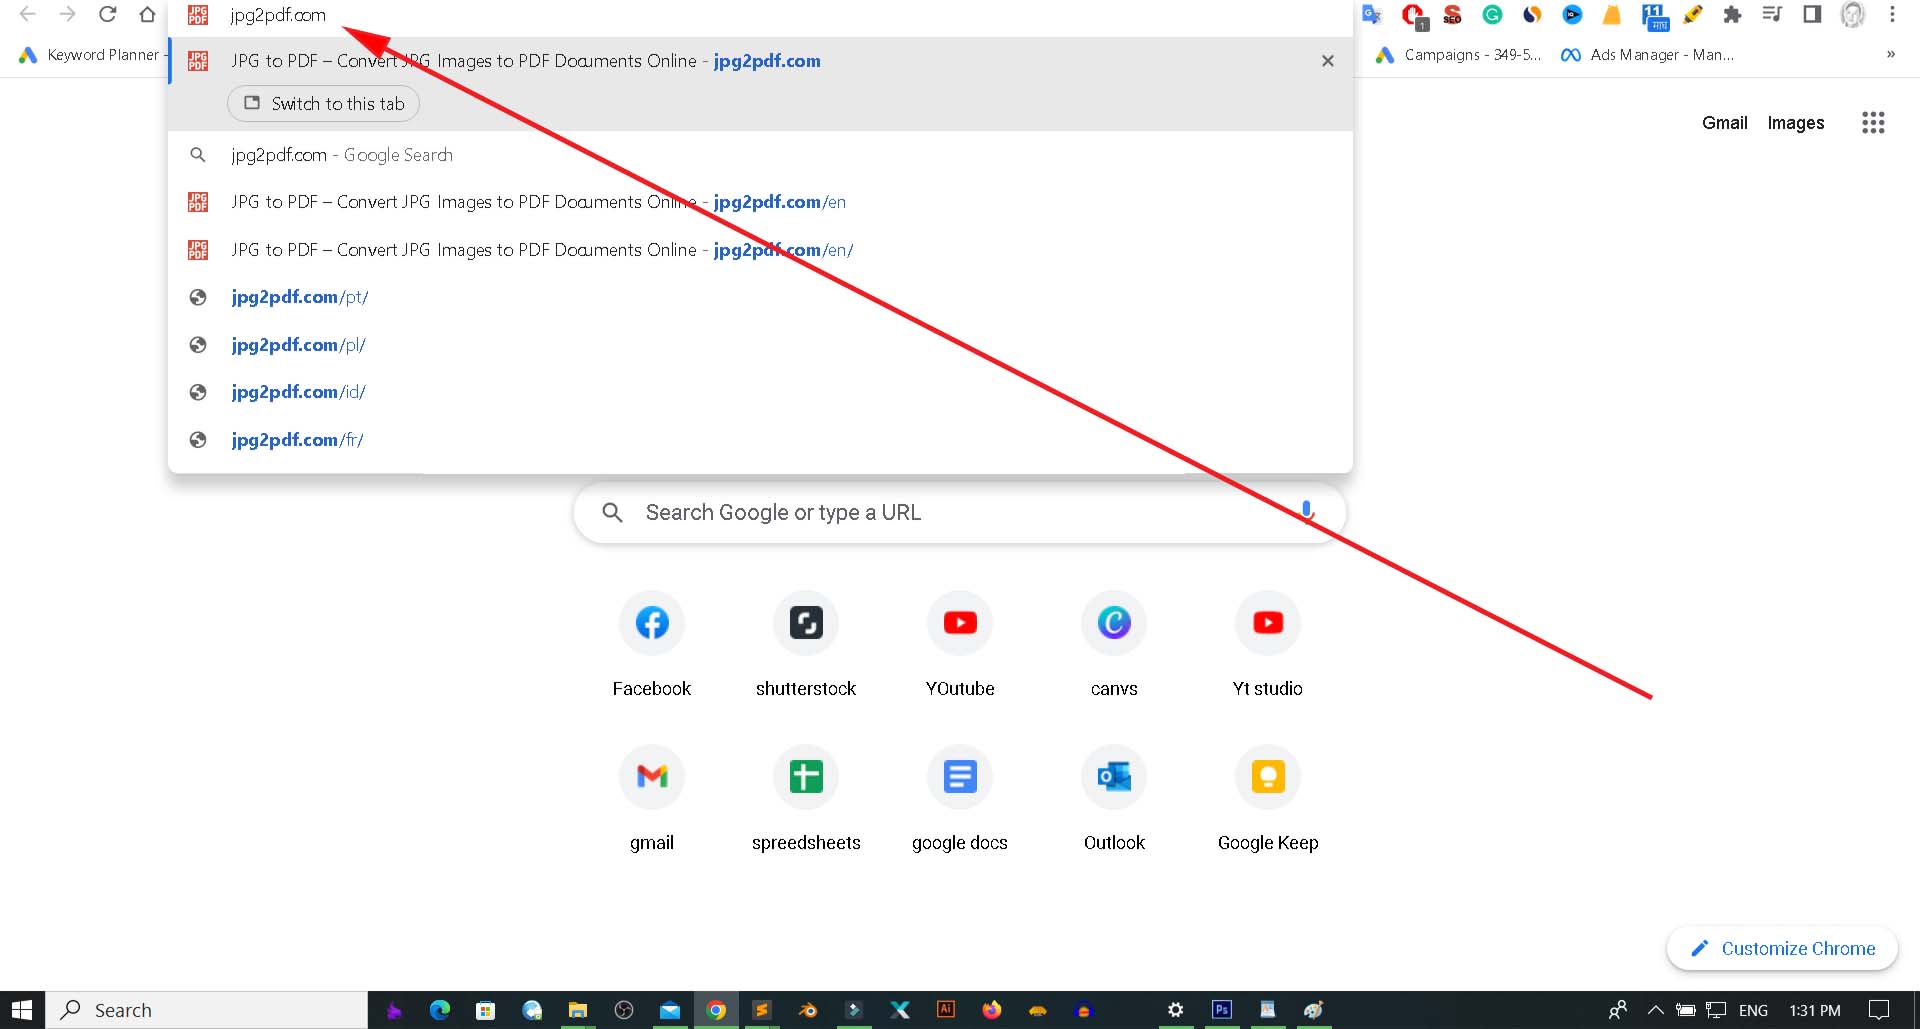The image size is (1920, 1029).
Task: Open the media controls icon
Action: click(1772, 14)
